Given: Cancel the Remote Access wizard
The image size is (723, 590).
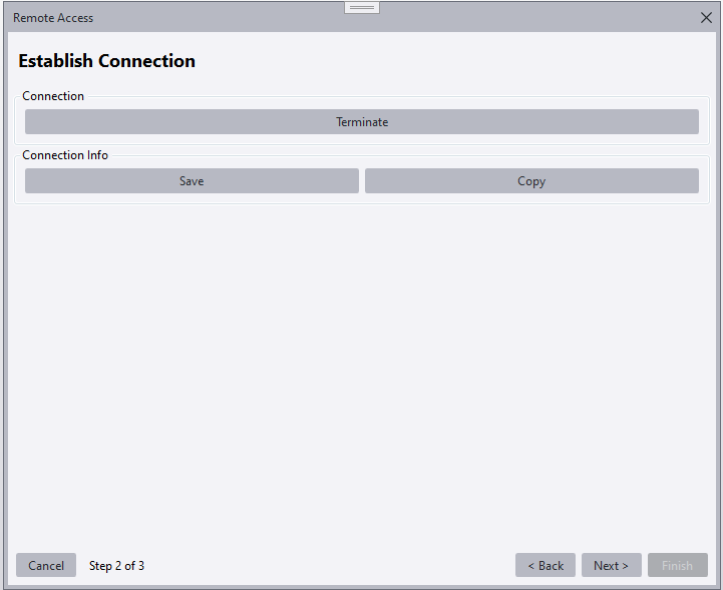Looking at the screenshot, I should tap(46, 565).
